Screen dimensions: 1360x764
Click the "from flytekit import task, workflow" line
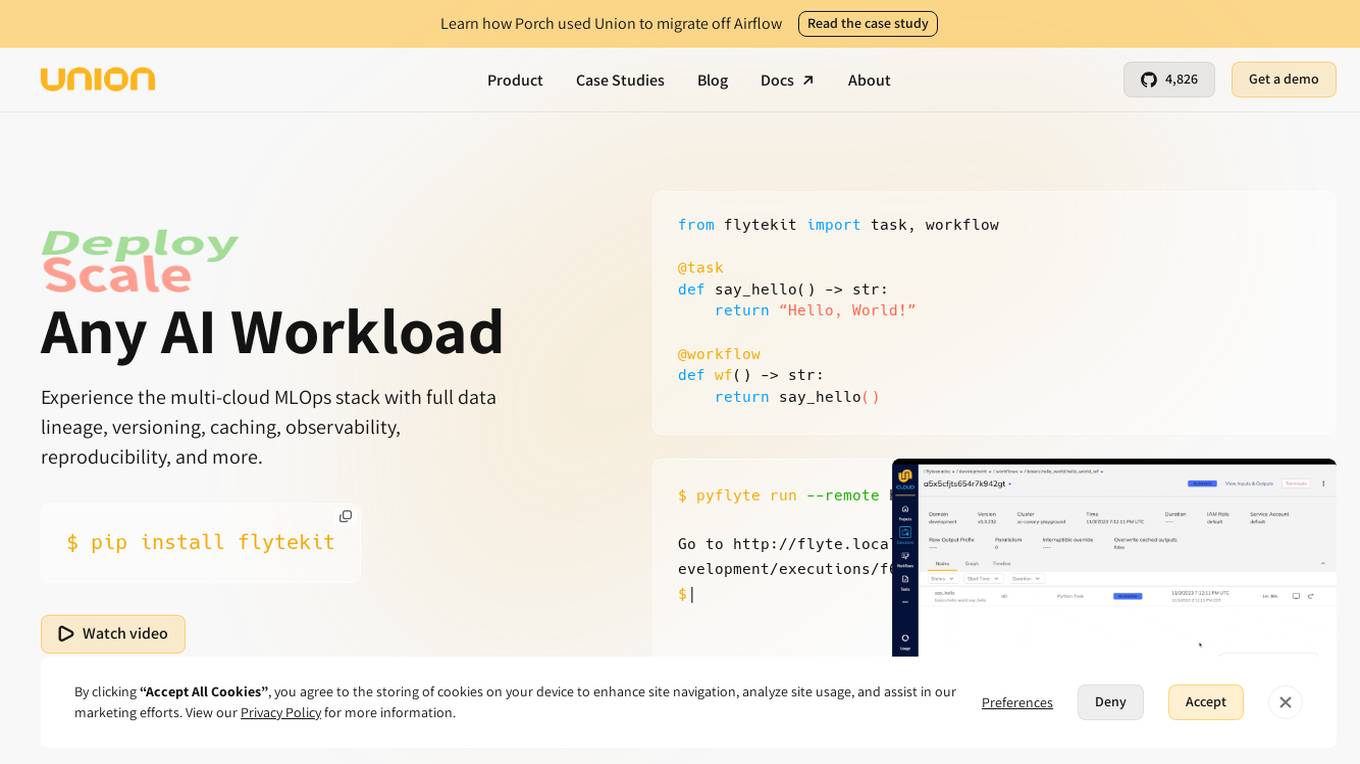tap(838, 225)
